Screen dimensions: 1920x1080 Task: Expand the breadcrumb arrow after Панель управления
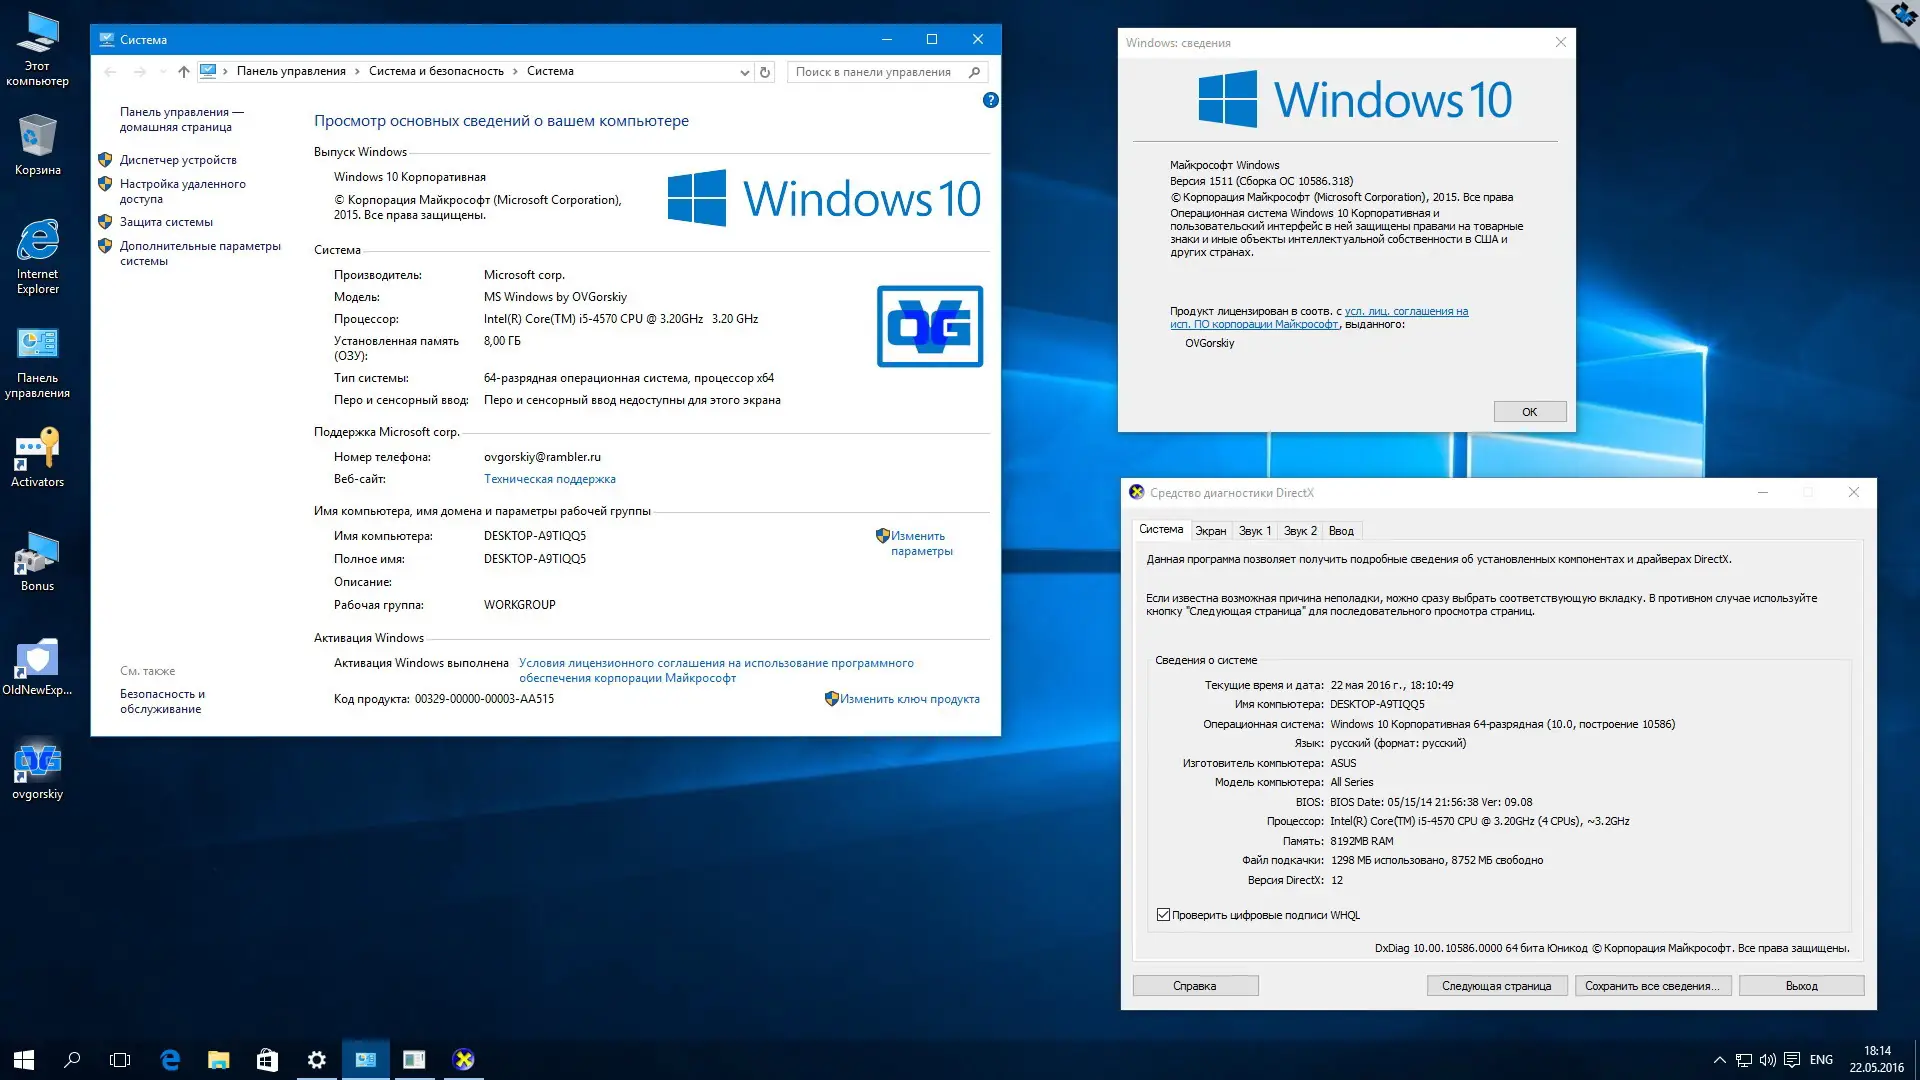(357, 72)
